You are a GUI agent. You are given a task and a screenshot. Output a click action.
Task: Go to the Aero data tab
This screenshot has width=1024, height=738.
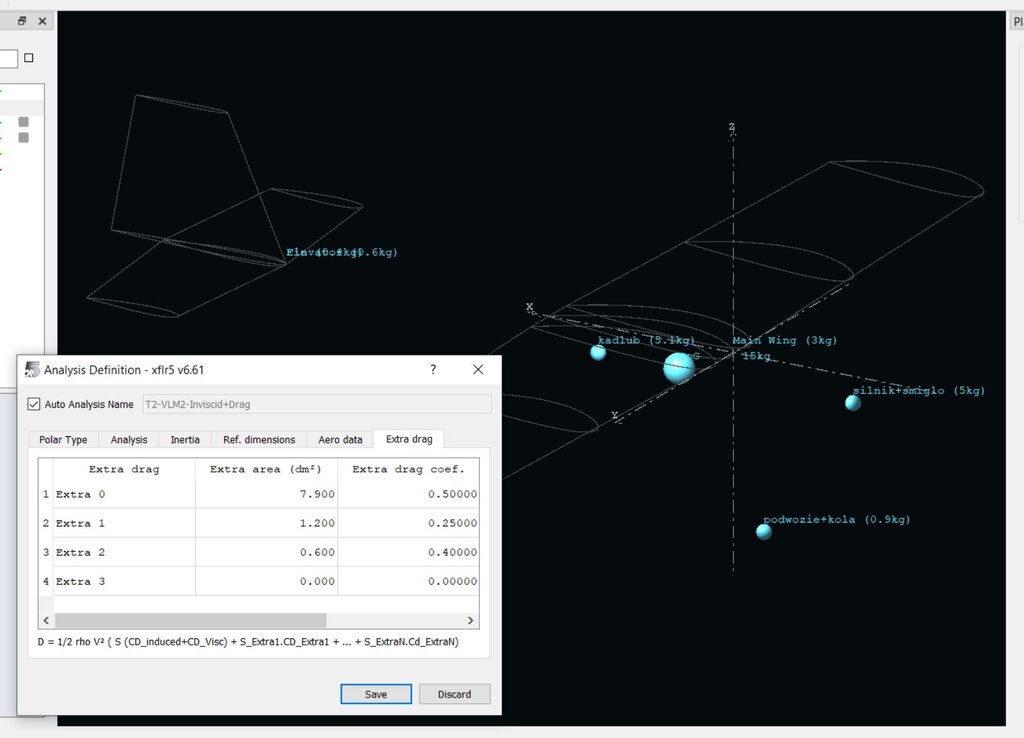tap(340, 439)
